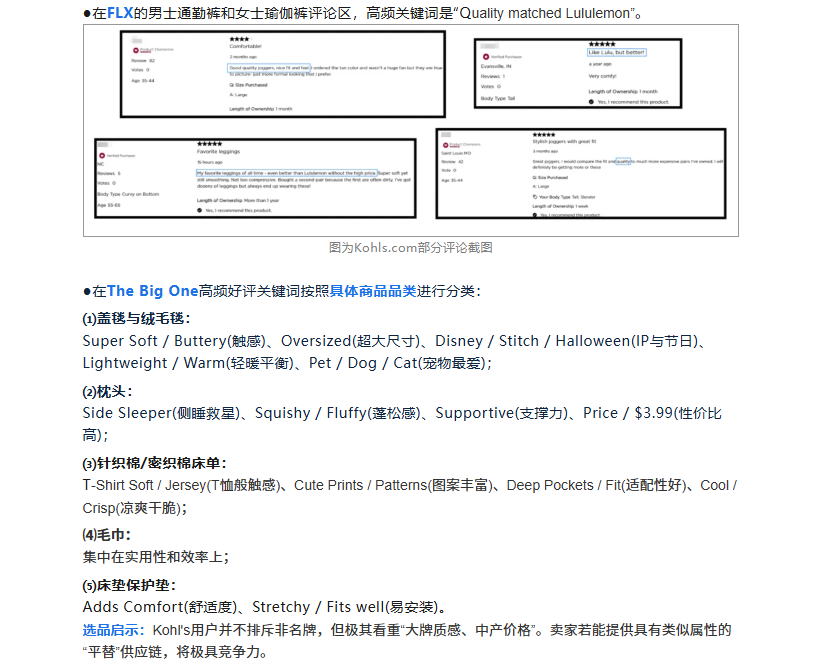Screen dimensions: 839x666
Task: Click the caption 图为Kohls.com部分评论截图
Action: click(x=410, y=247)
